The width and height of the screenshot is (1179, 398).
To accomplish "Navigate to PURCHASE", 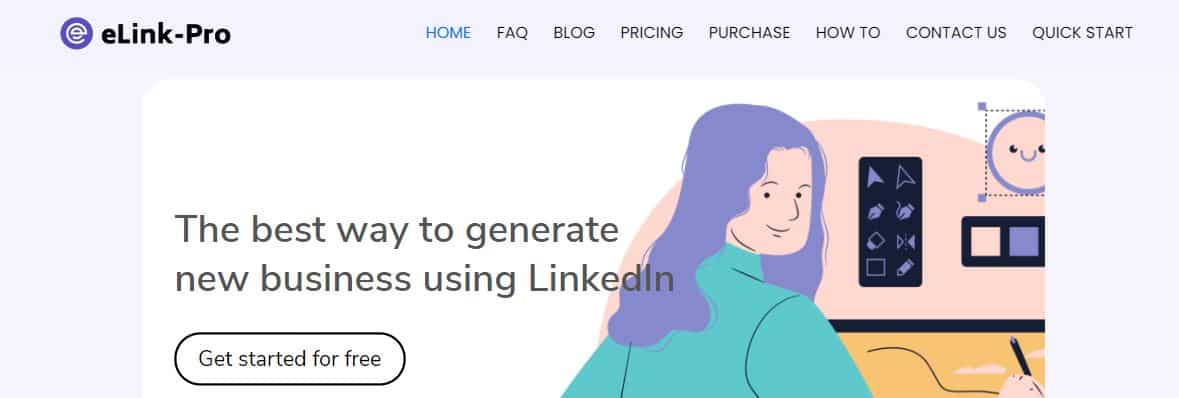I will (749, 33).
